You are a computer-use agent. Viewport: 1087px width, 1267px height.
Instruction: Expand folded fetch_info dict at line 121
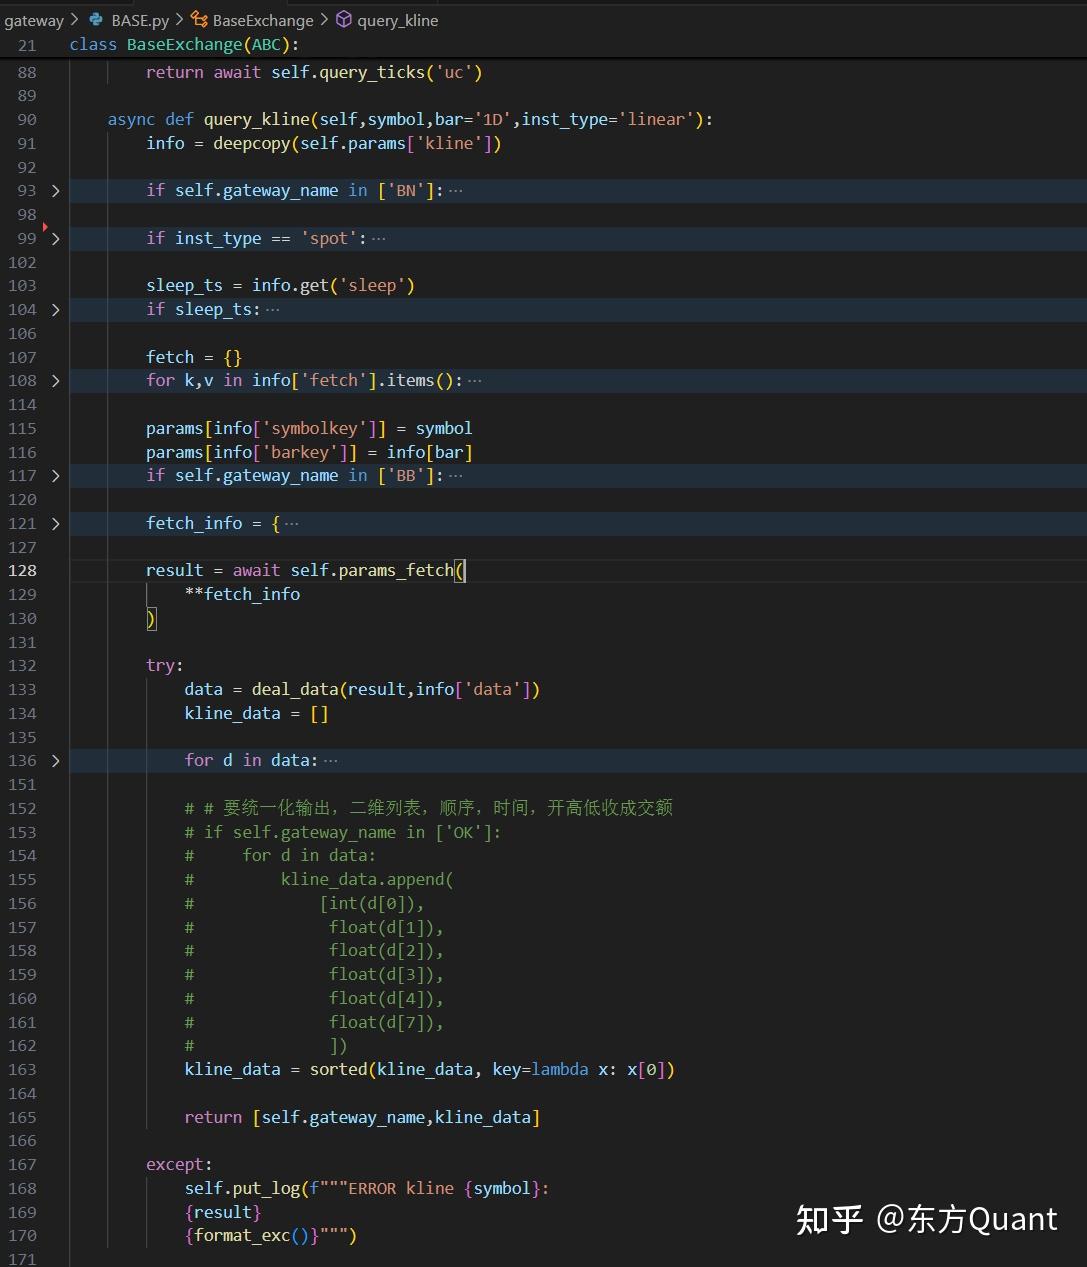click(x=55, y=524)
